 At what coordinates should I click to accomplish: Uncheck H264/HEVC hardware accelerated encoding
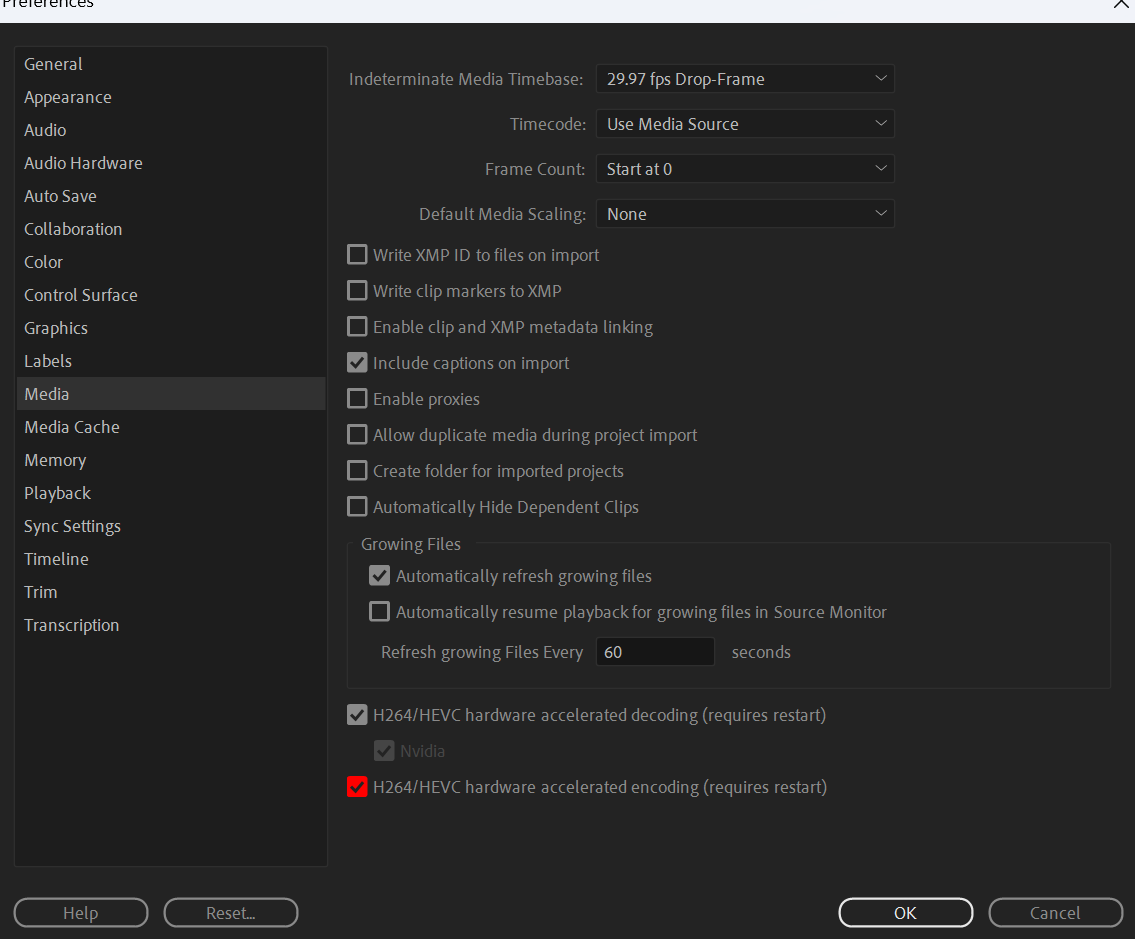pos(357,787)
